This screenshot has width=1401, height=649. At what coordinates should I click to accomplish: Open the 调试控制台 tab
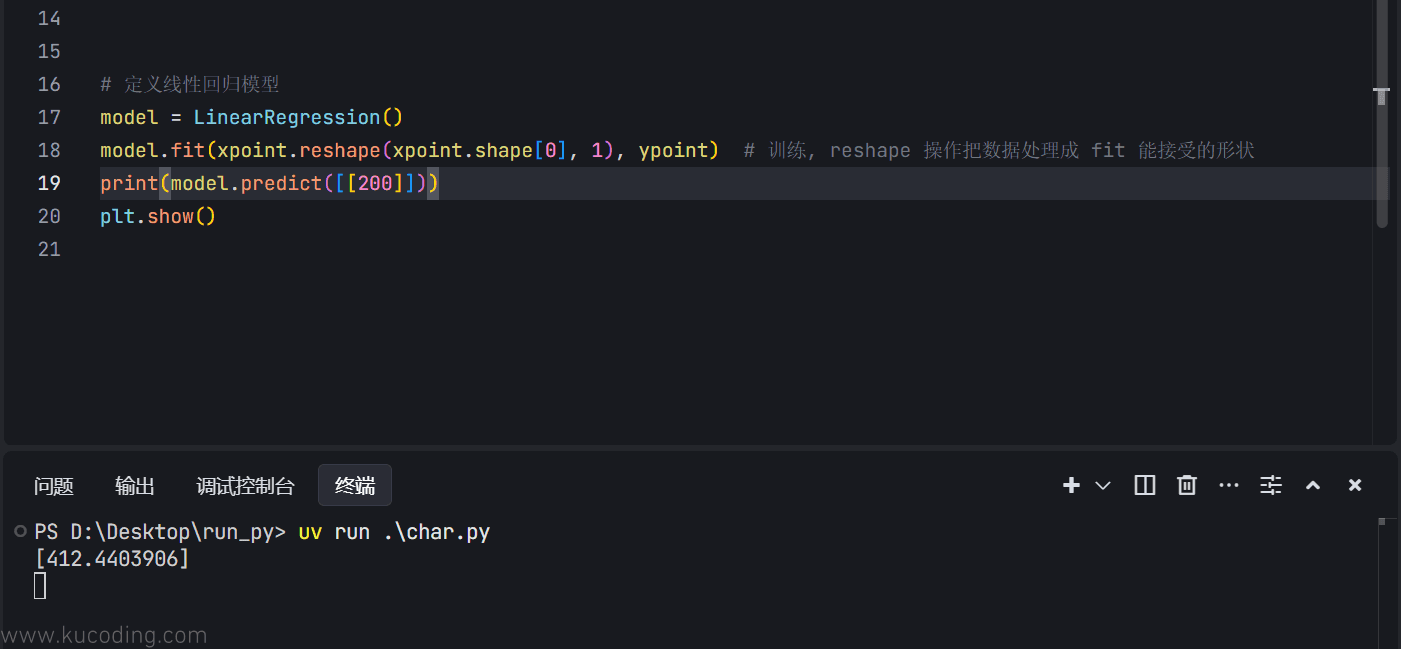(246, 486)
